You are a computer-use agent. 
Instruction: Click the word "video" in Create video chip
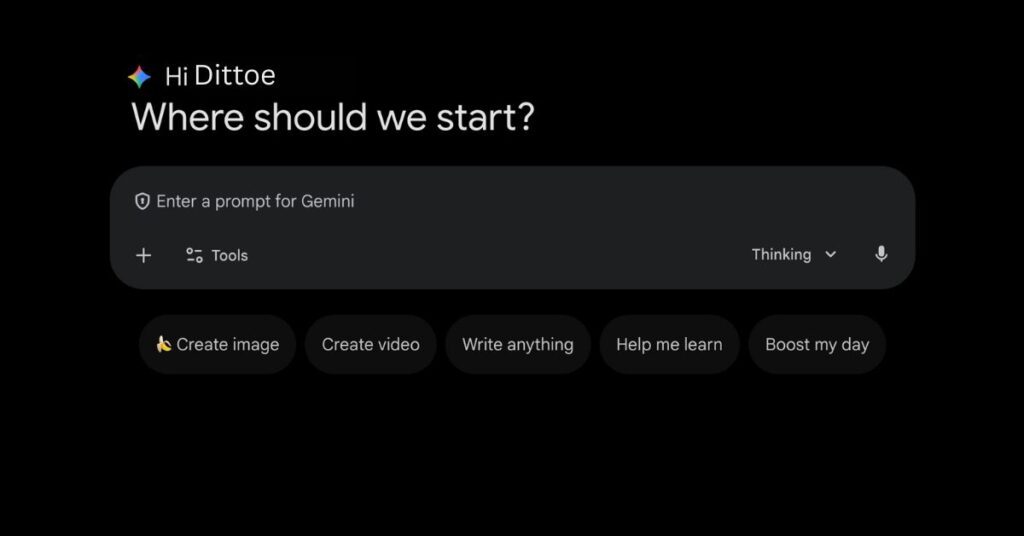[398, 344]
